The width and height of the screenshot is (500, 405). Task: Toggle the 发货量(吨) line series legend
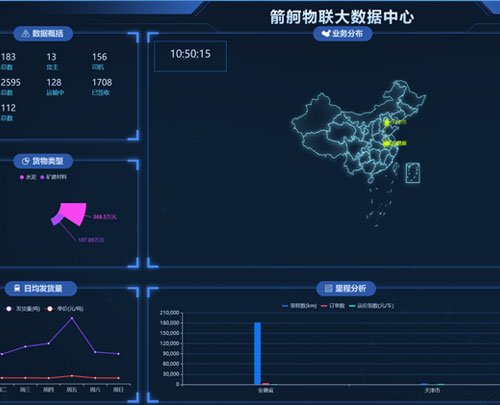[23, 309]
